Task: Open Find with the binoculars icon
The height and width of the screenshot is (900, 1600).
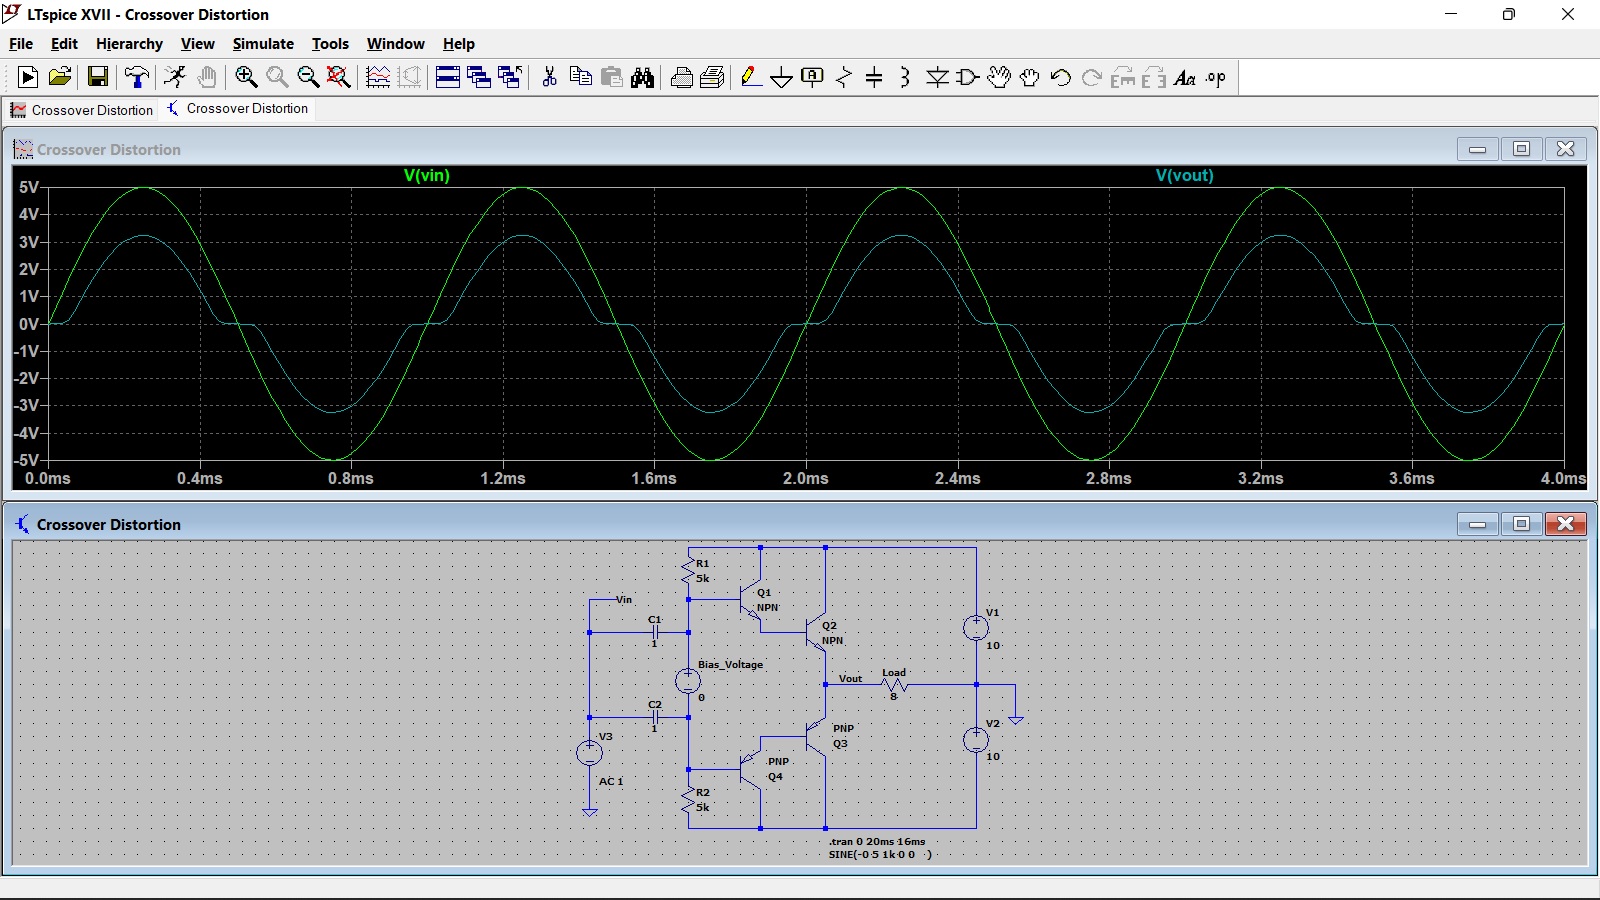Action: point(643,77)
